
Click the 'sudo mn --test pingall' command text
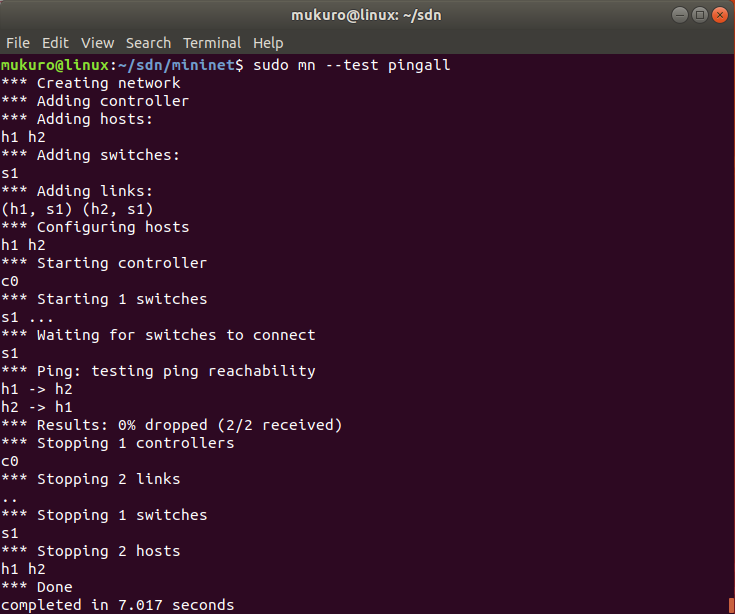click(x=352, y=65)
